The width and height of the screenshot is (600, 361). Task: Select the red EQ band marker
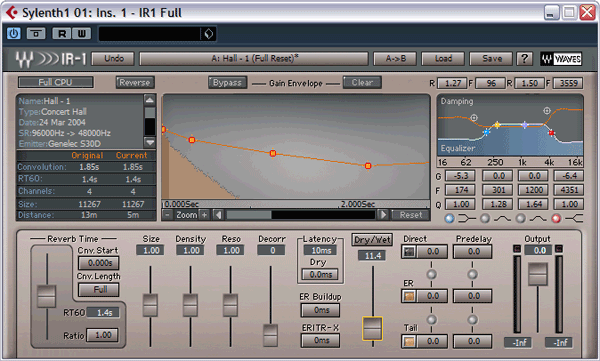(551, 133)
